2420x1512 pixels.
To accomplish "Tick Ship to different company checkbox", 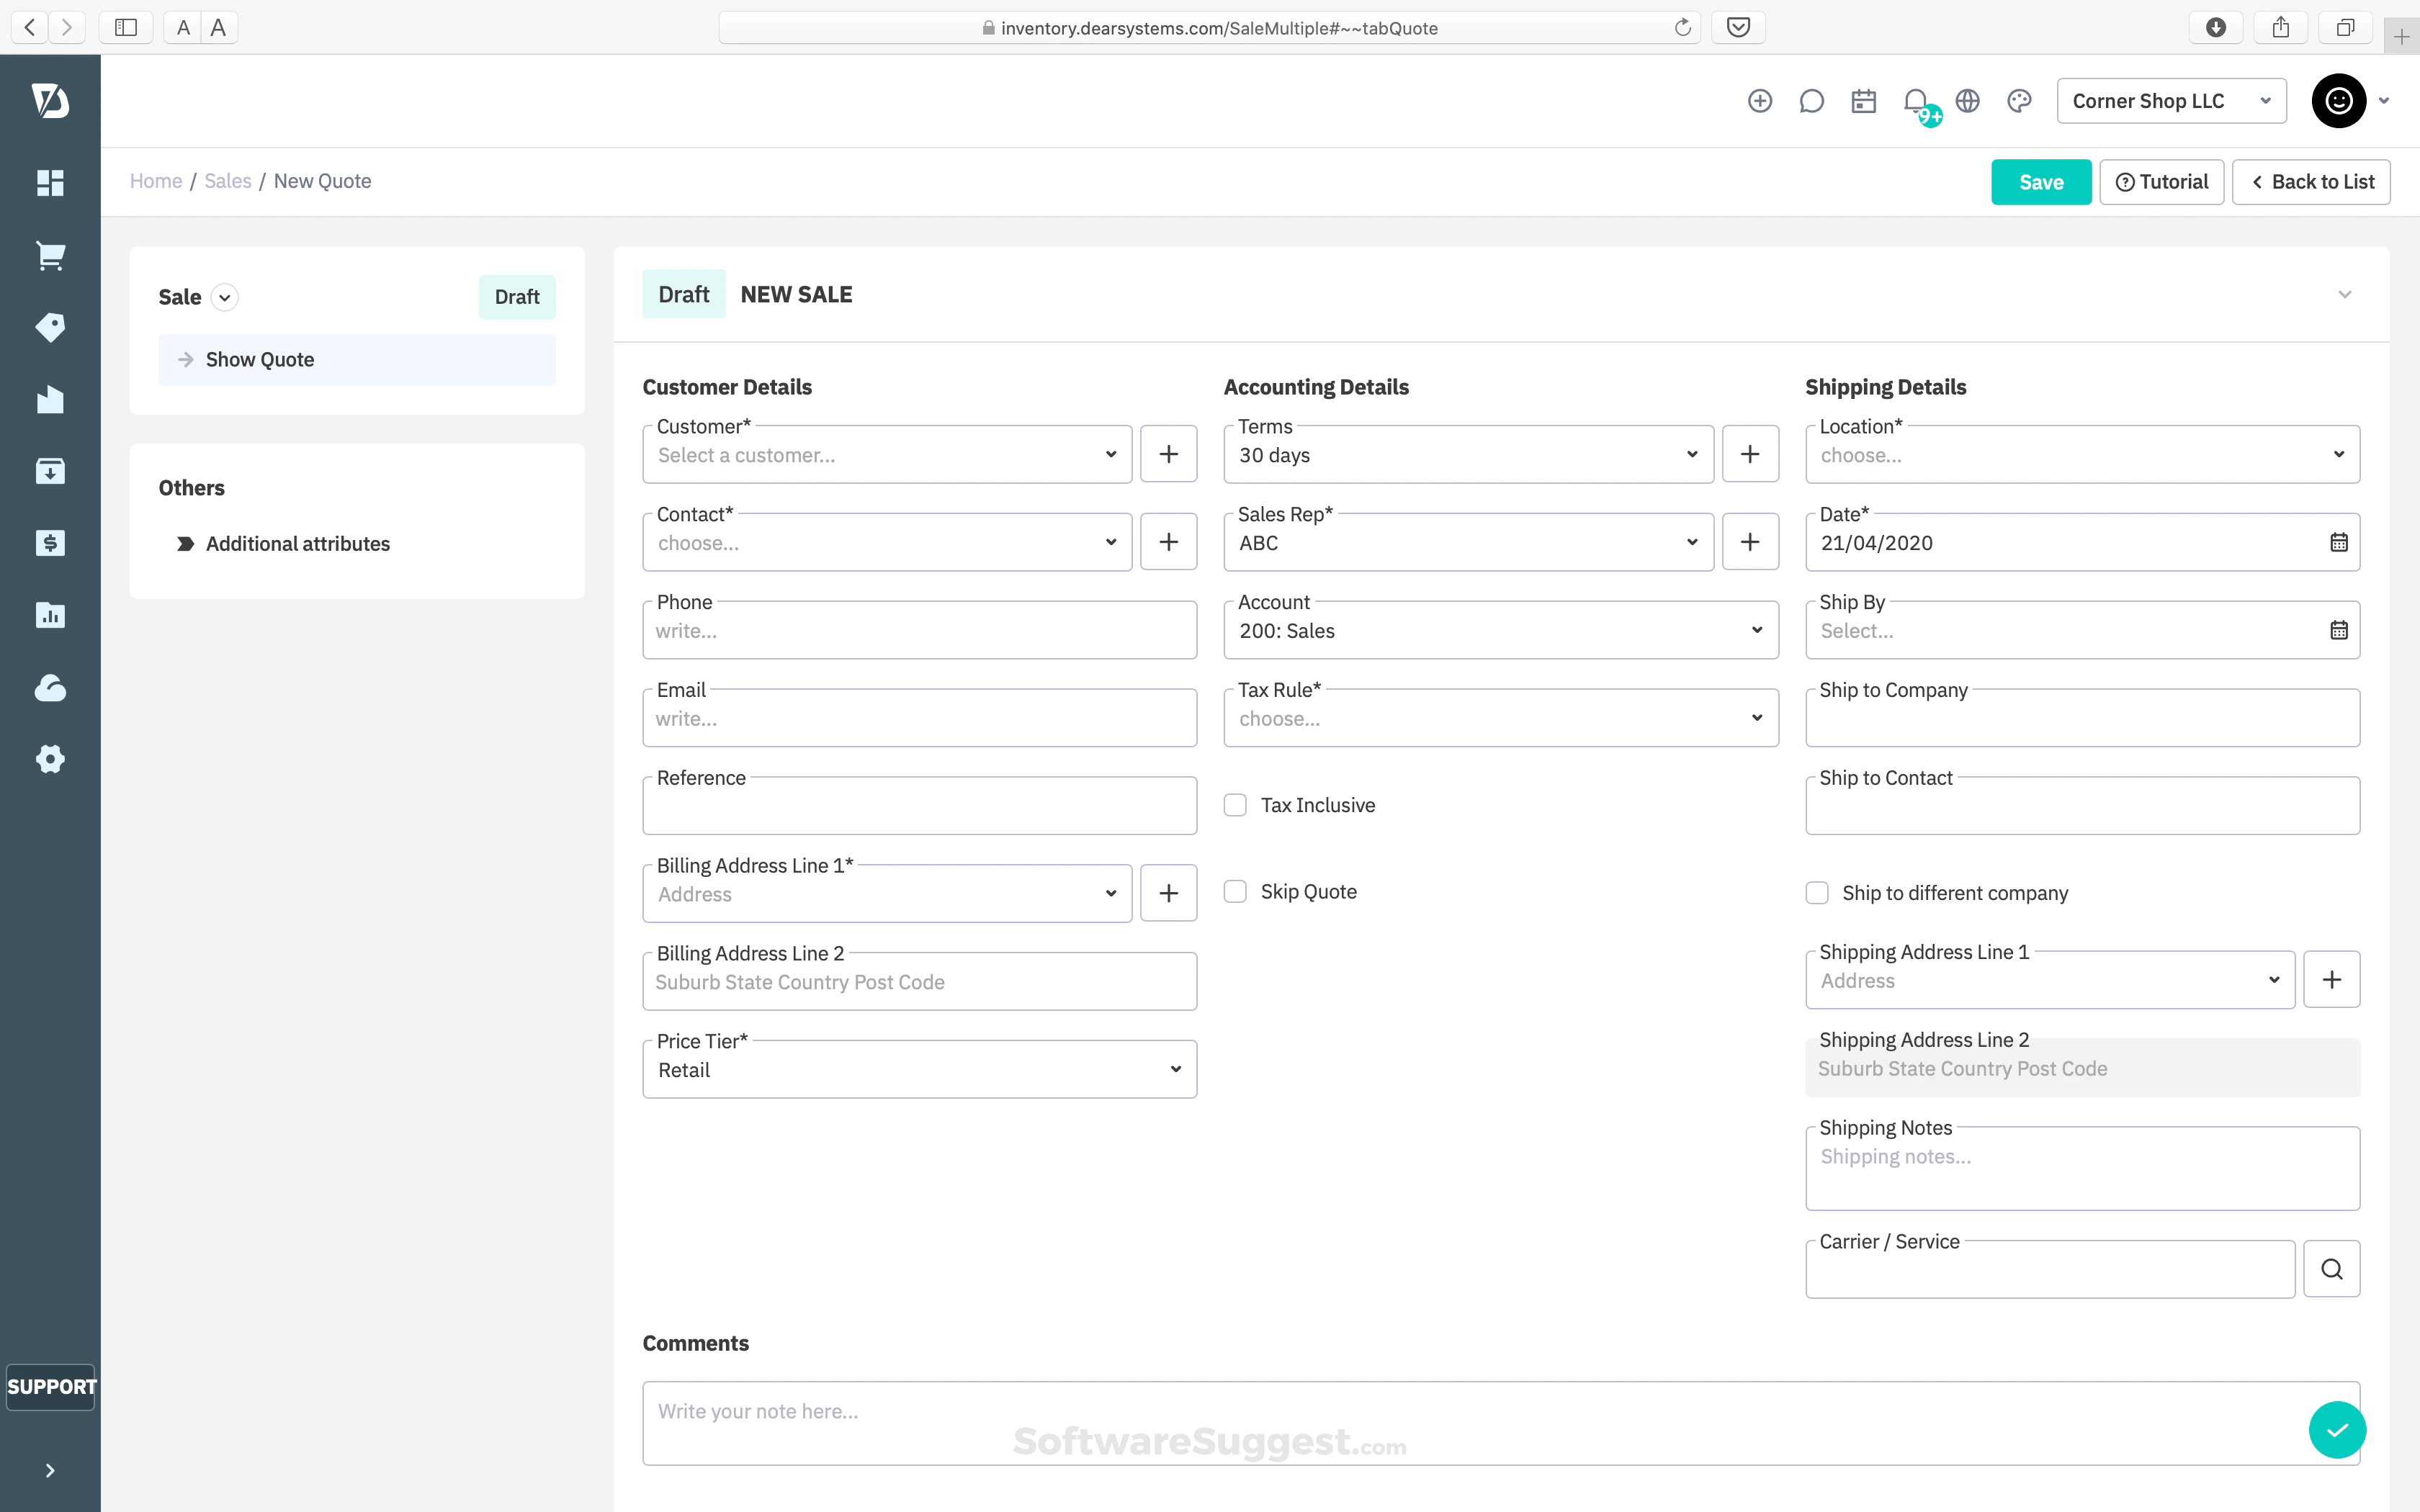I will 1817,893.
